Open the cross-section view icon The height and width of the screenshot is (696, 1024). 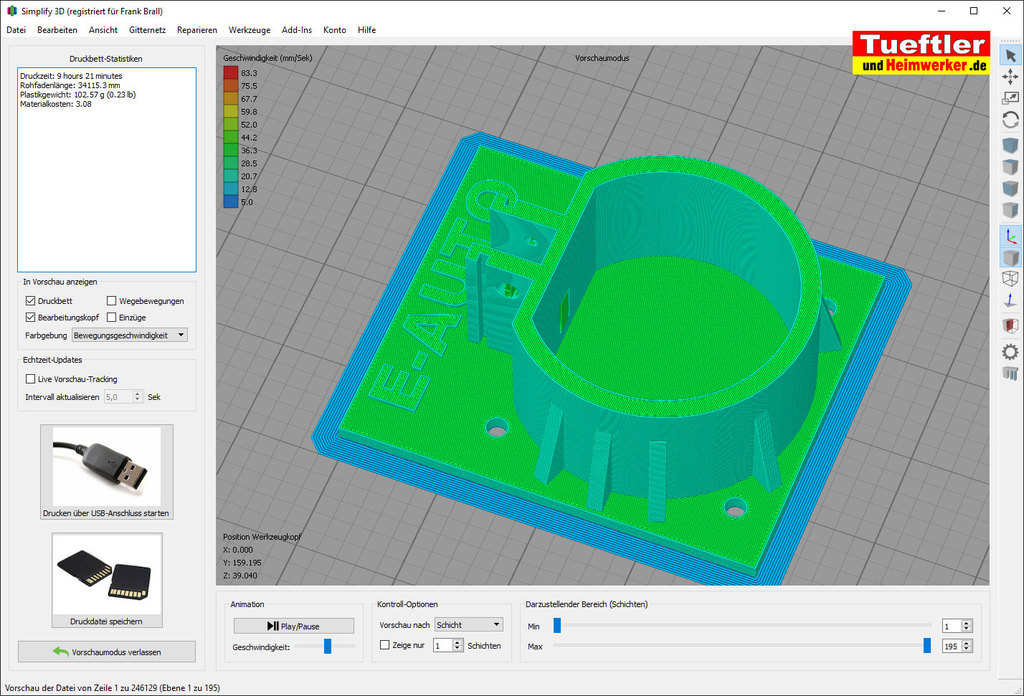coord(1010,325)
